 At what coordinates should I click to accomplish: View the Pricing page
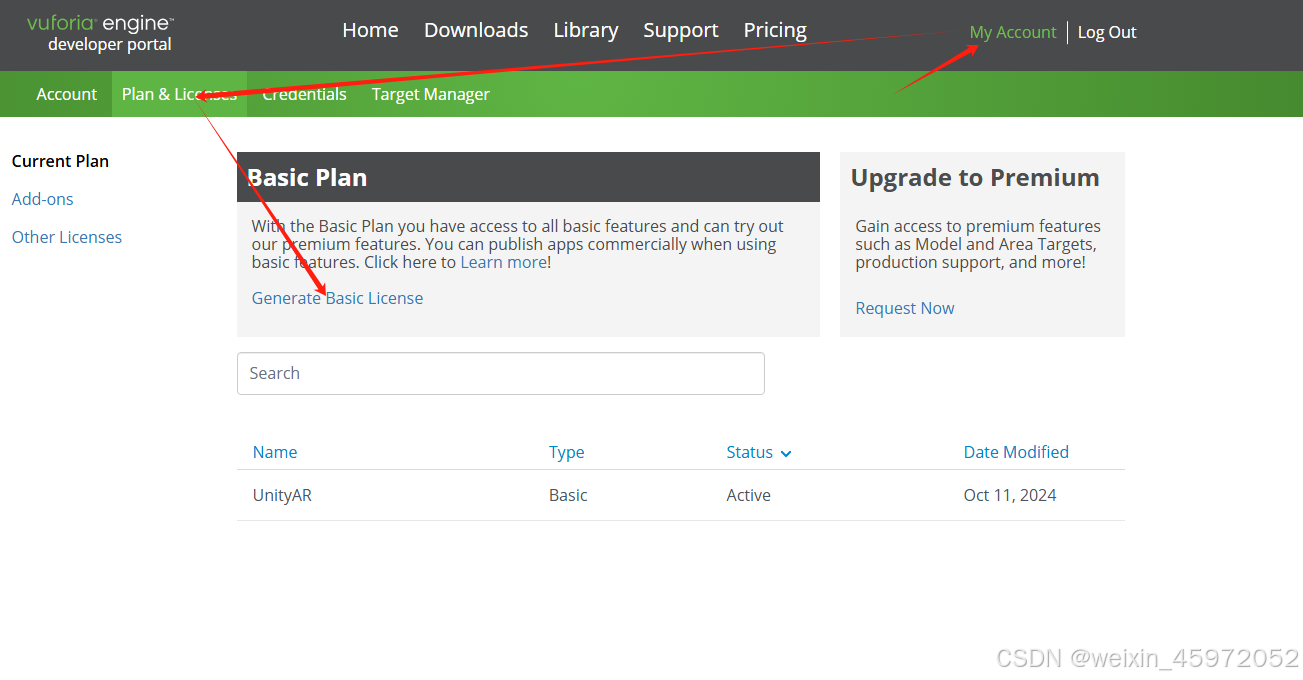pos(775,30)
